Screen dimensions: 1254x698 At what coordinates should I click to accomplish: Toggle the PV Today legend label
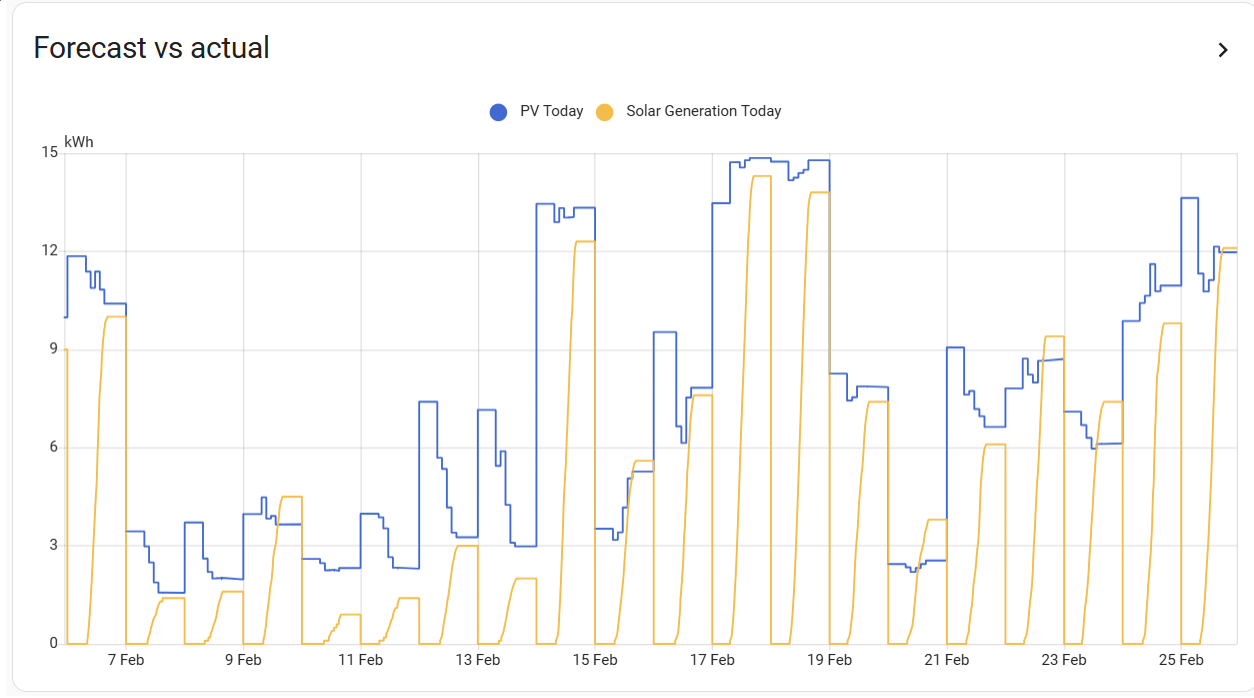tap(551, 111)
